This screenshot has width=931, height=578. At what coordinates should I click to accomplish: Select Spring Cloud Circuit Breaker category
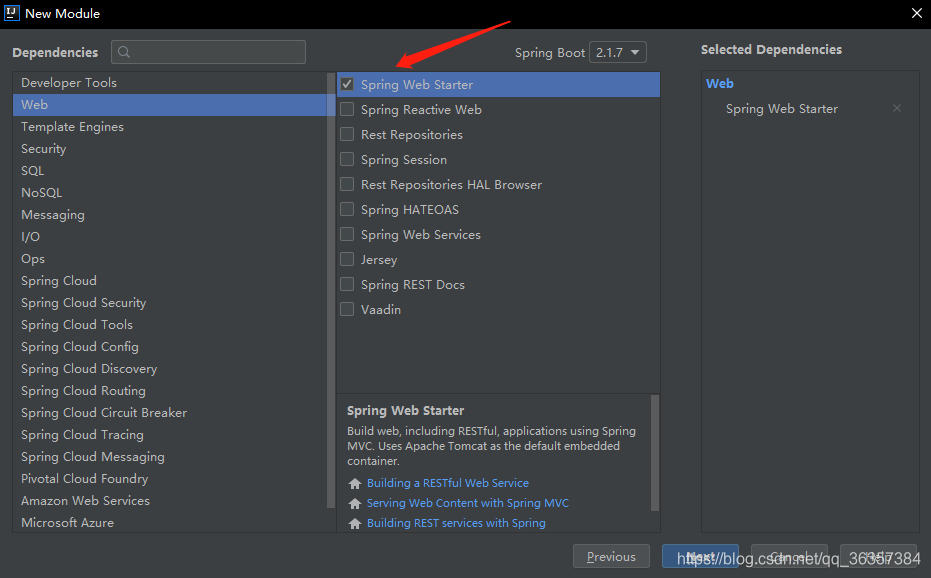(170, 412)
